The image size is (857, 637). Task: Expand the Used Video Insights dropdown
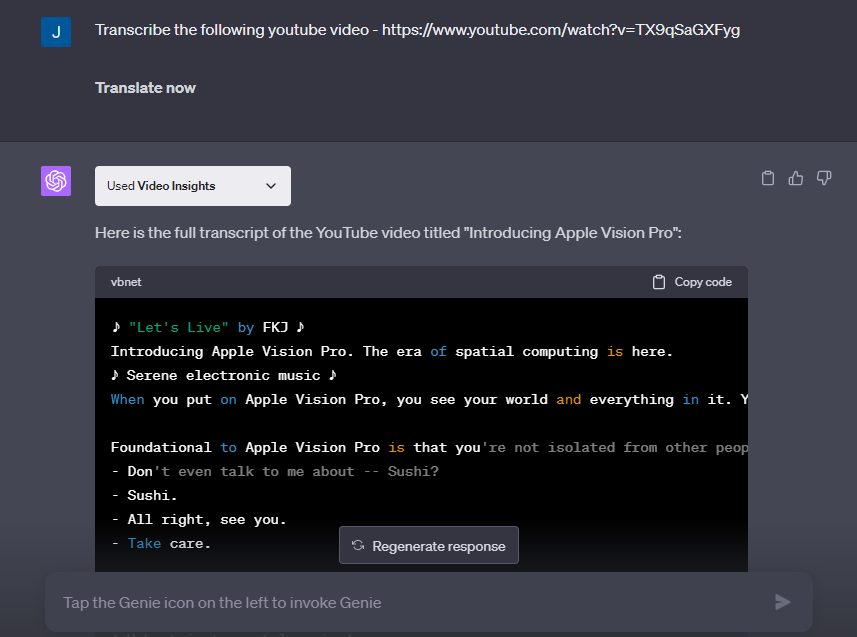[193, 186]
